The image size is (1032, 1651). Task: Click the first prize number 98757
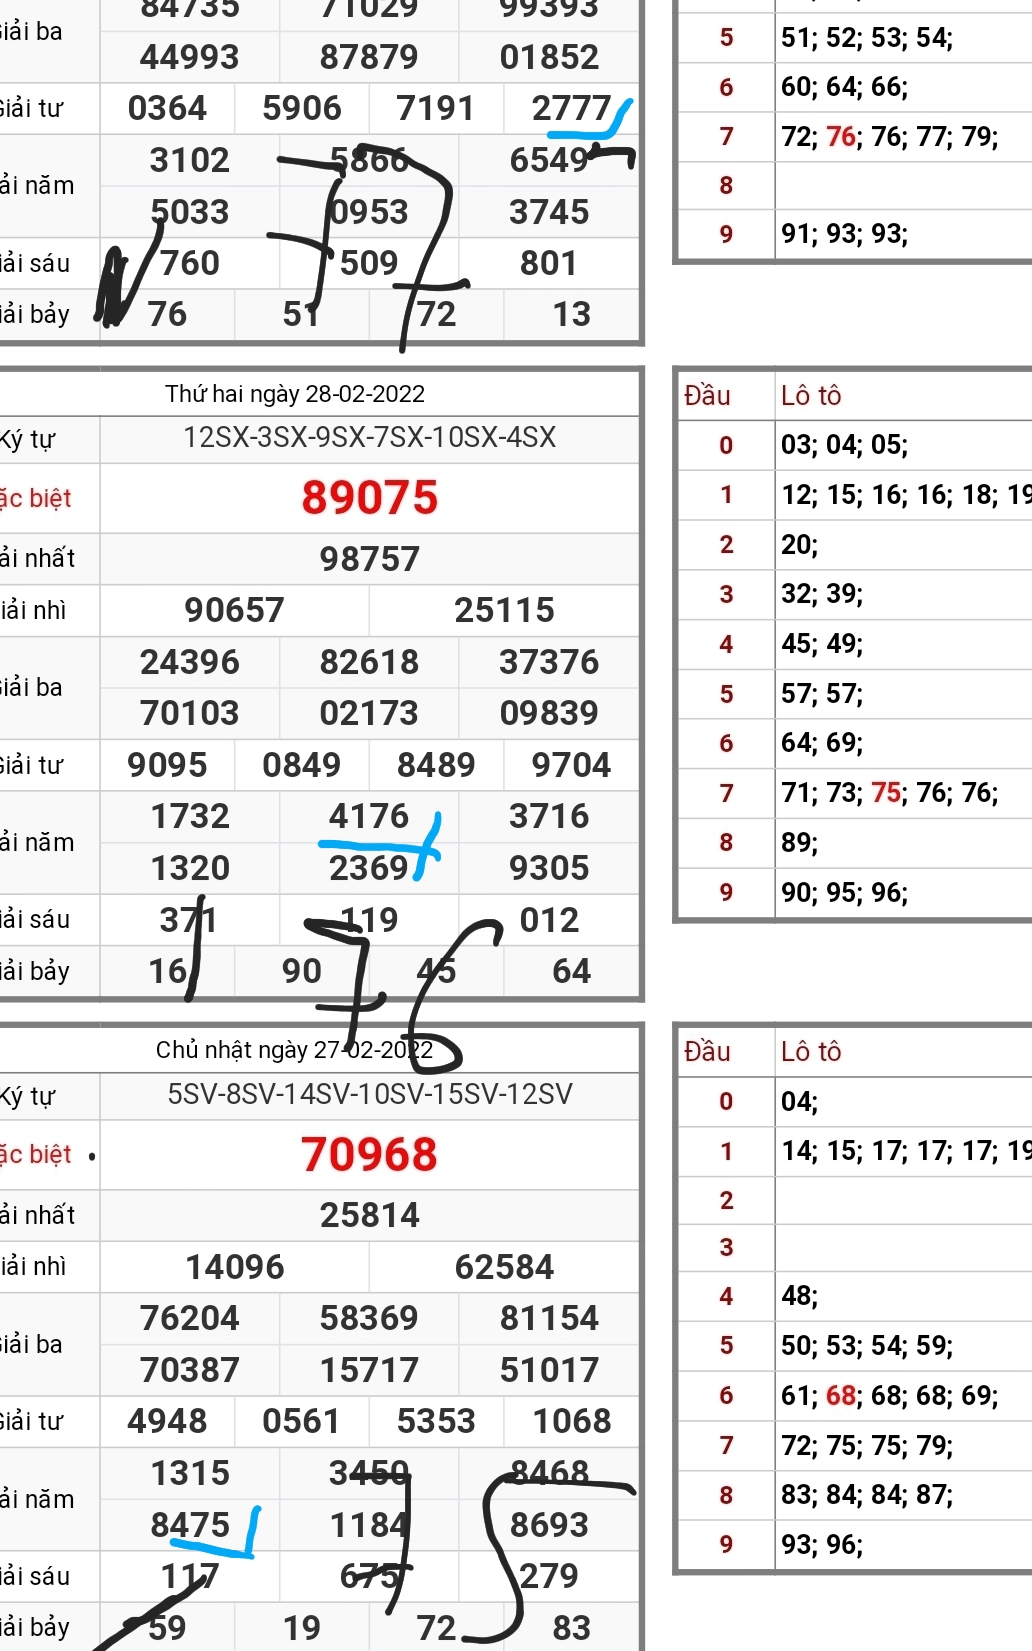click(x=369, y=559)
